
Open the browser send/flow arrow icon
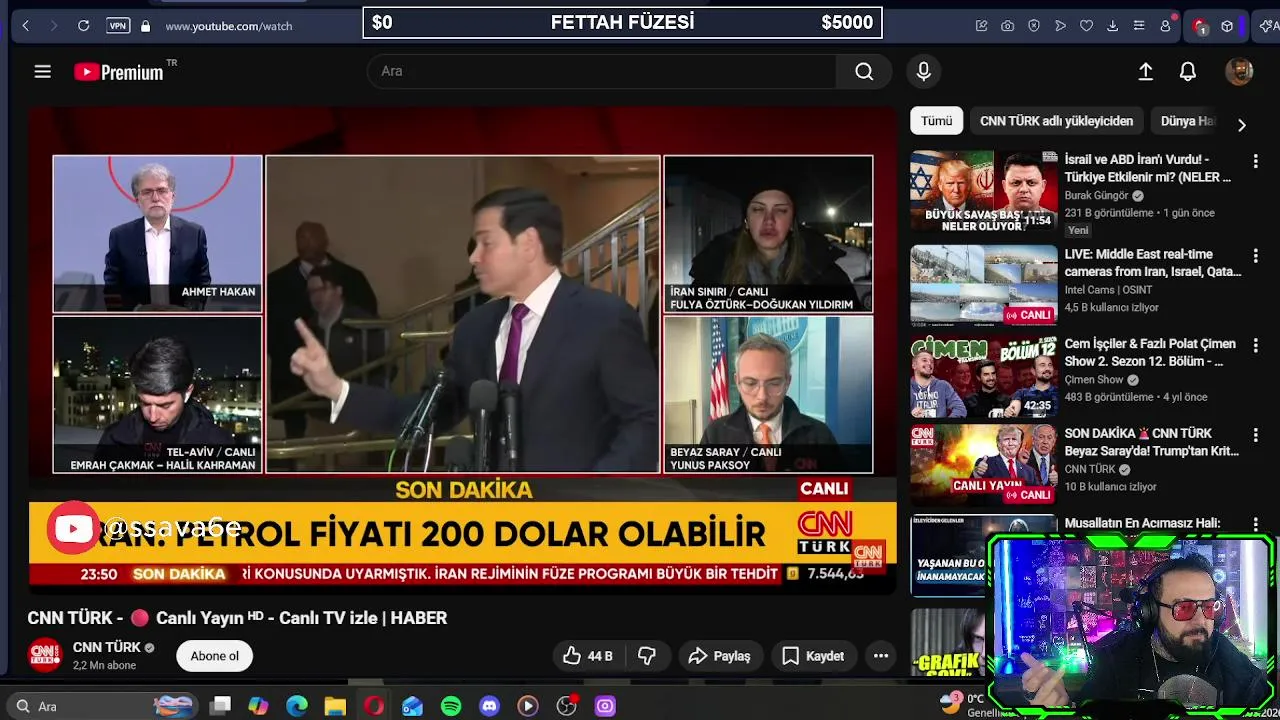pos(1060,26)
